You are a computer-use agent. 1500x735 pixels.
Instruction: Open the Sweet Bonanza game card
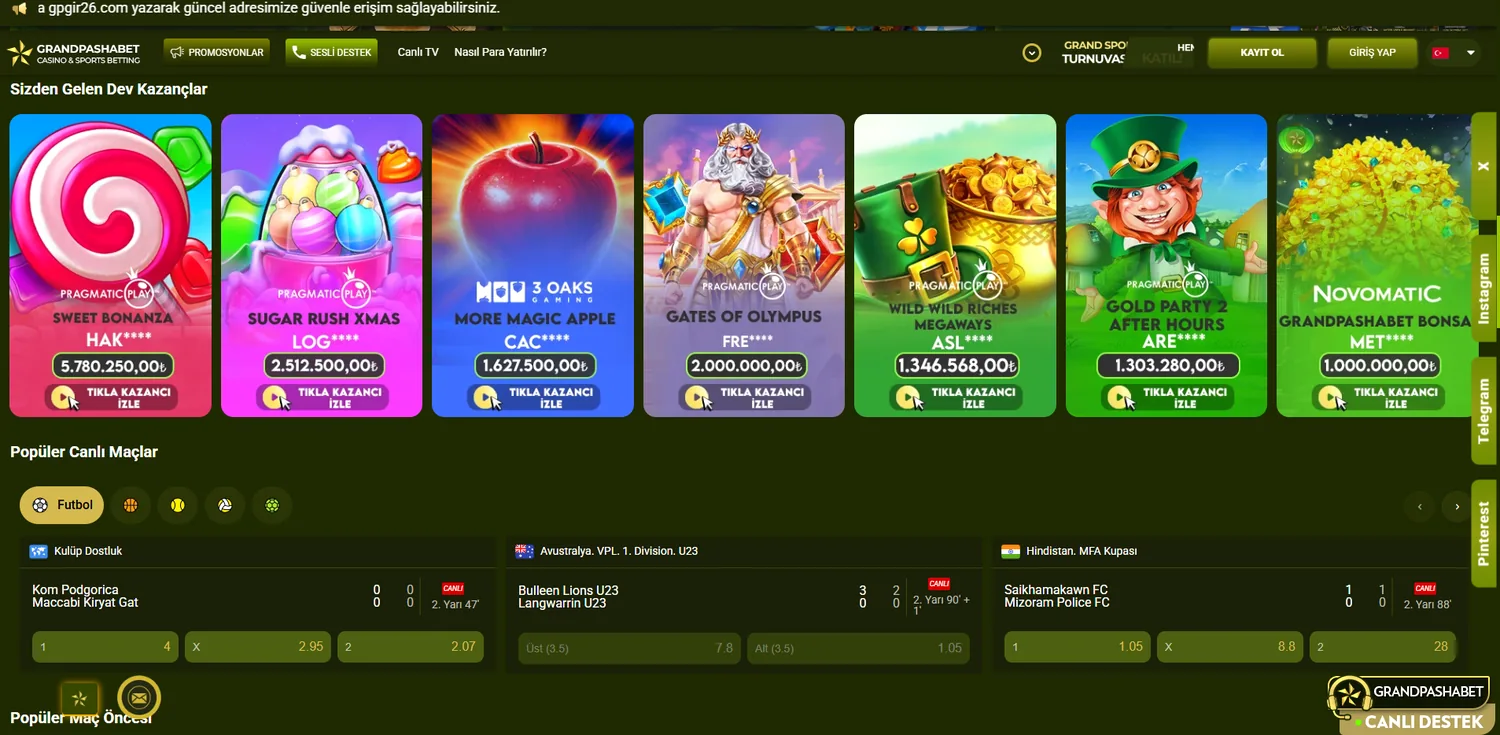pos(110,265)
